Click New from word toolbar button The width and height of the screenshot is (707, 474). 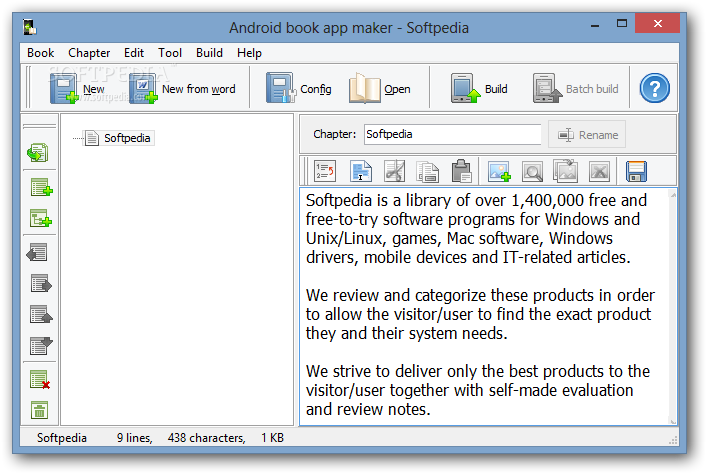point(182,89)
